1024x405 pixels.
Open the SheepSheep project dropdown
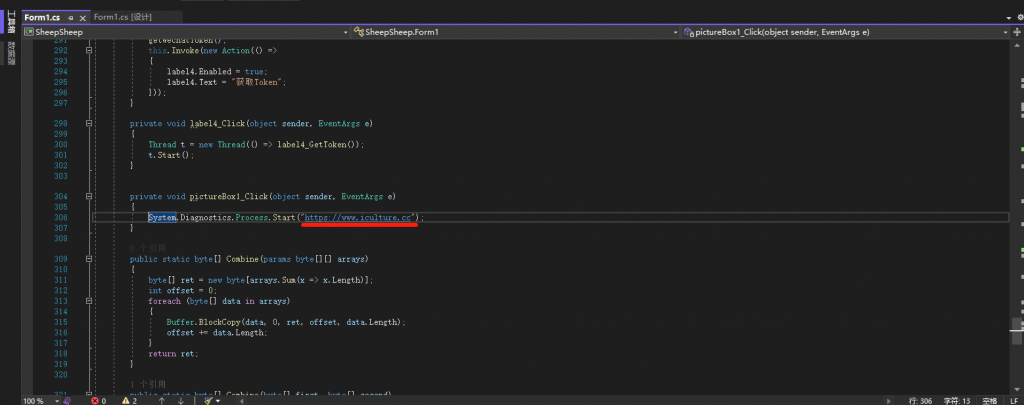[x=347, y=32]
